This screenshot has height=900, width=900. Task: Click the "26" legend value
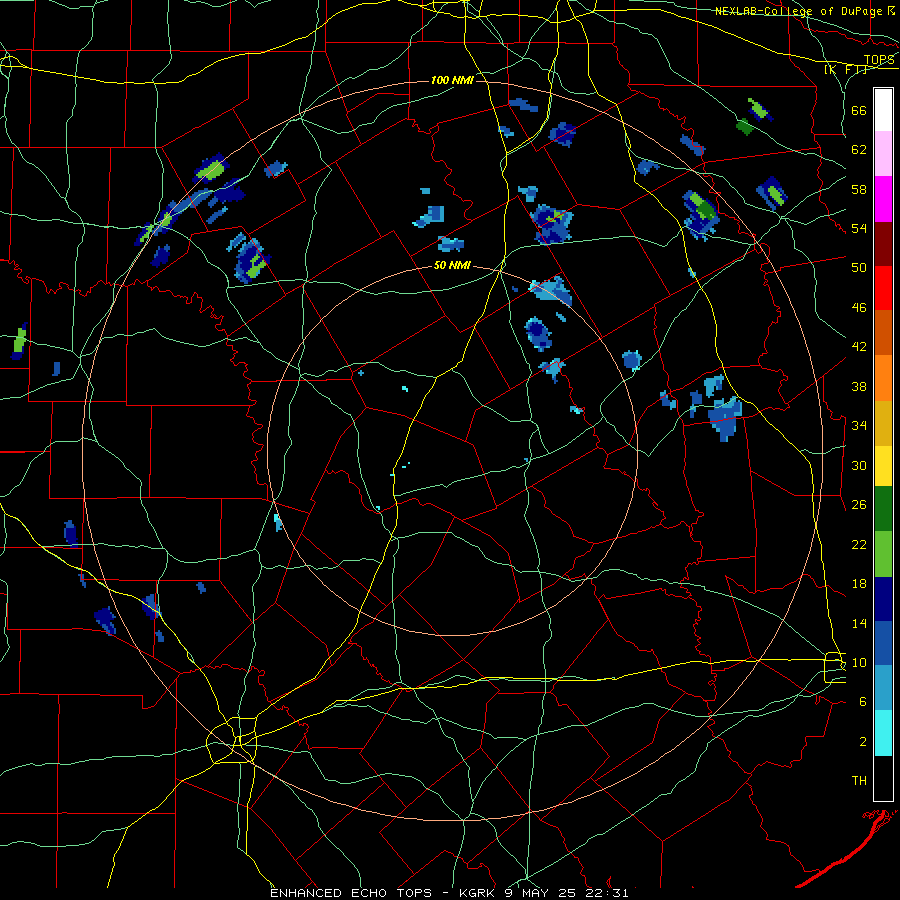pos(859,505)
